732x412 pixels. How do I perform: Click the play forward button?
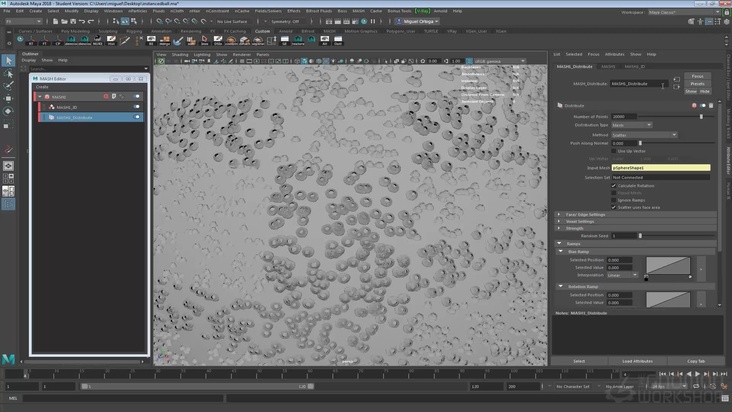697,374
